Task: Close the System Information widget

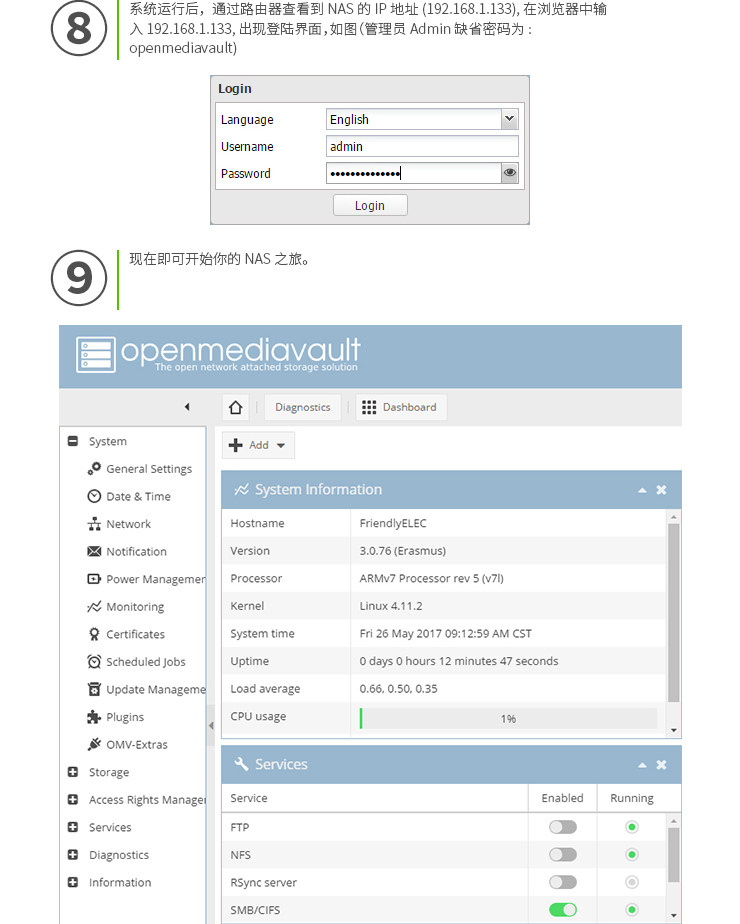Action: 661,490
